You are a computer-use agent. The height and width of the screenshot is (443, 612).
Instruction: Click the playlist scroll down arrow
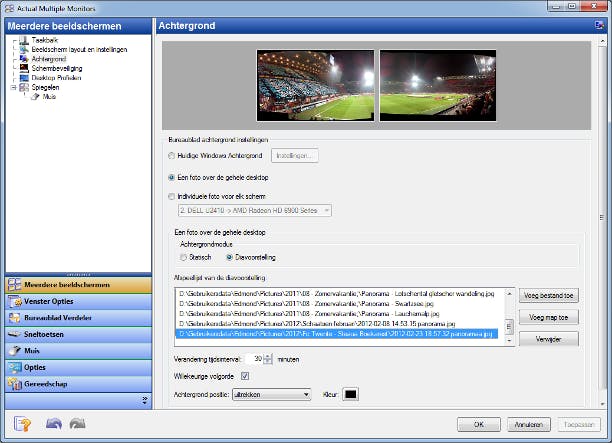[x=509, y=341]
